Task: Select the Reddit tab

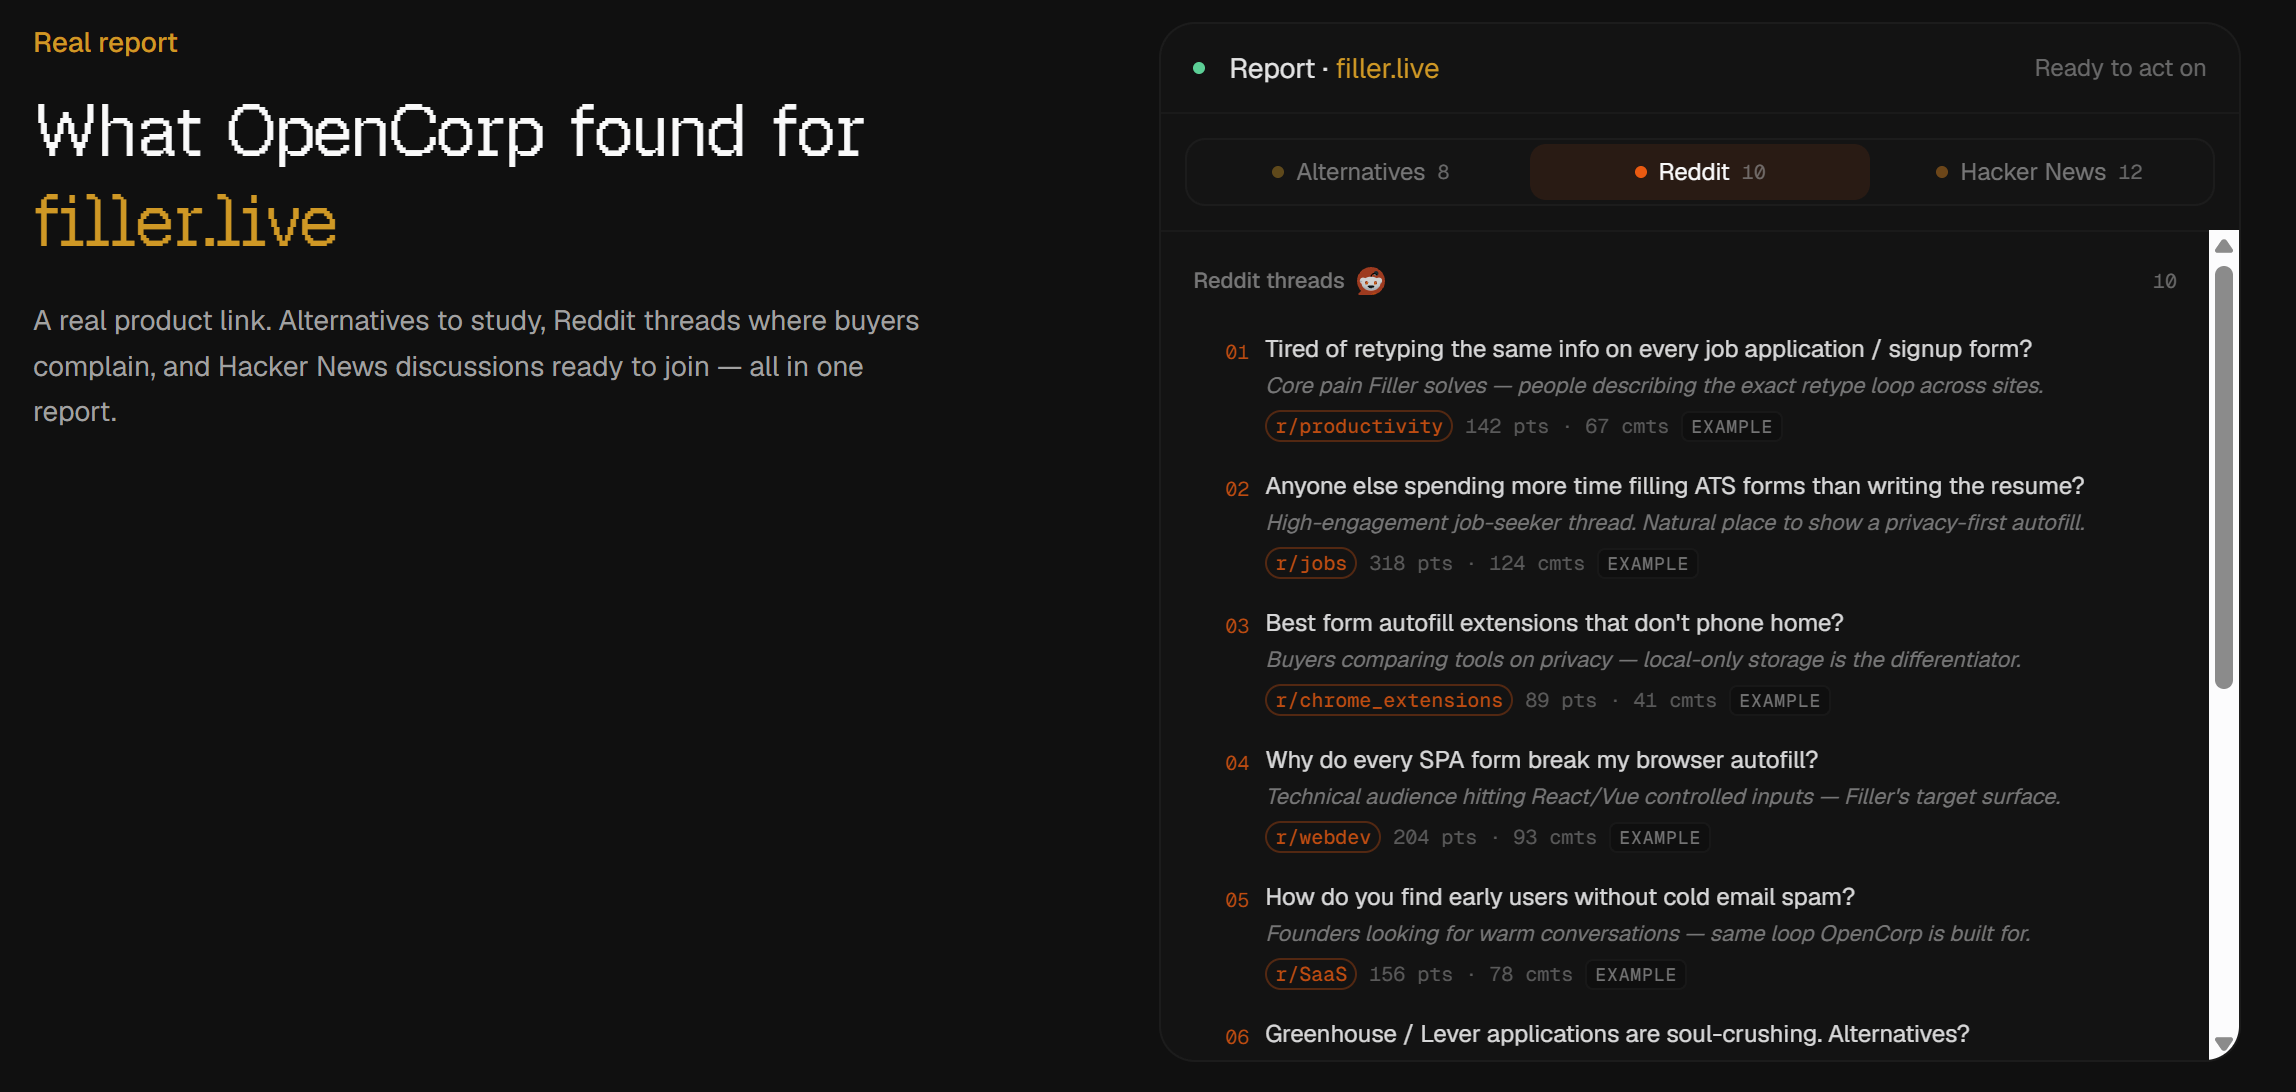Action: [x=1700, y=172]
